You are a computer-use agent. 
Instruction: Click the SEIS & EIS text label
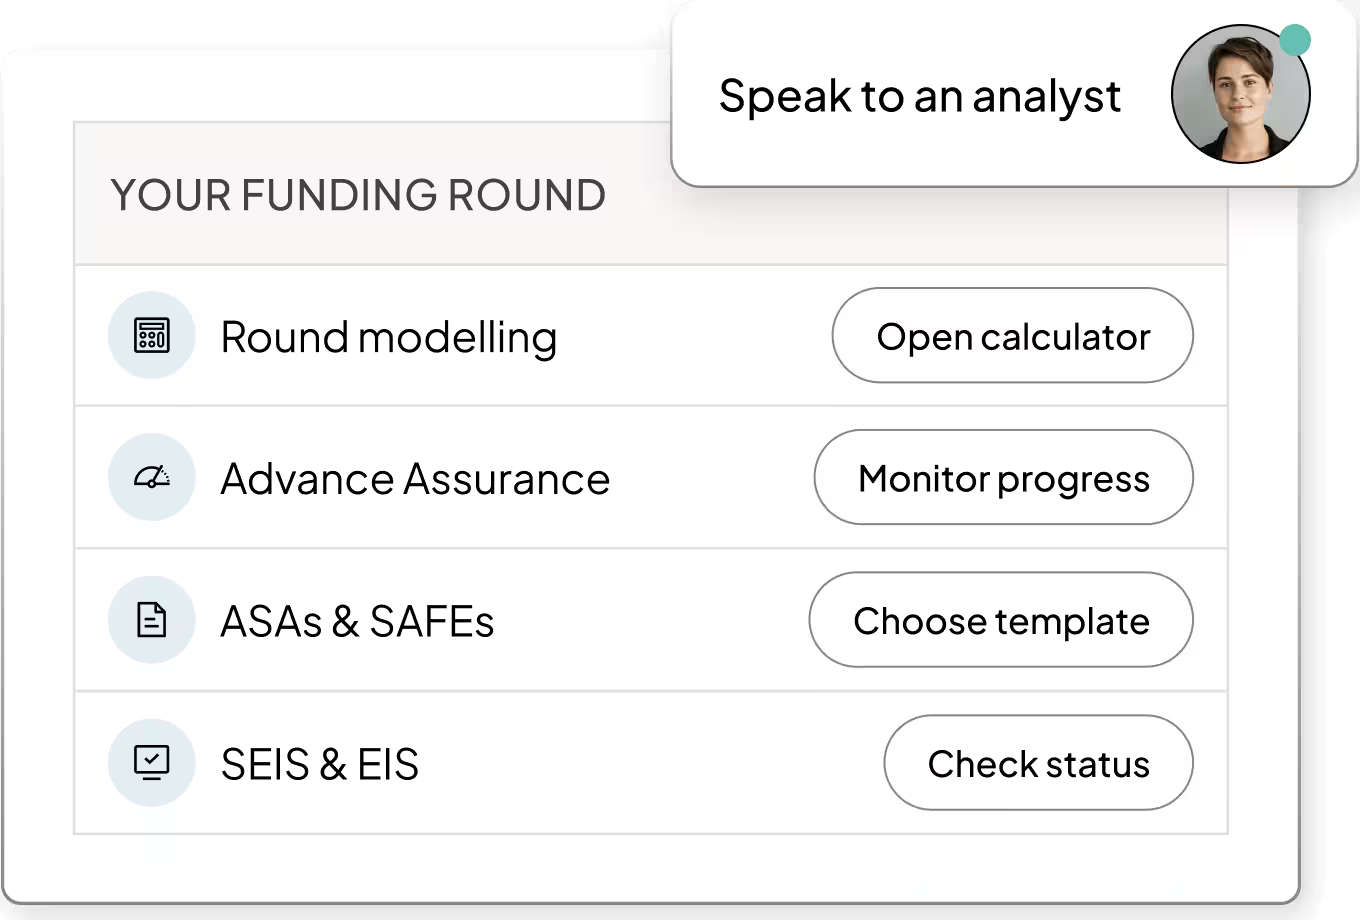(321, 764)
